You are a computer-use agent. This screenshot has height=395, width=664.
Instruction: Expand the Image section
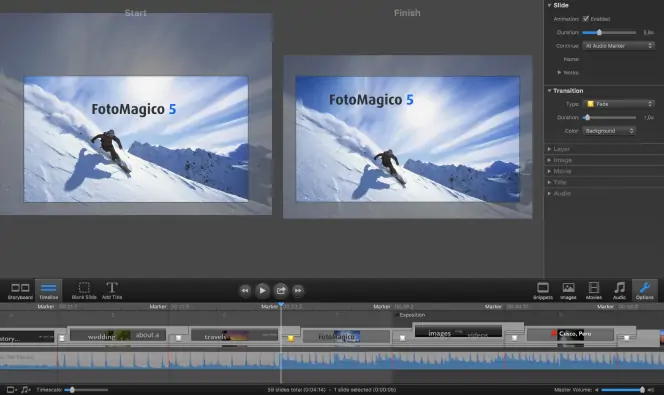coord(549,160)
